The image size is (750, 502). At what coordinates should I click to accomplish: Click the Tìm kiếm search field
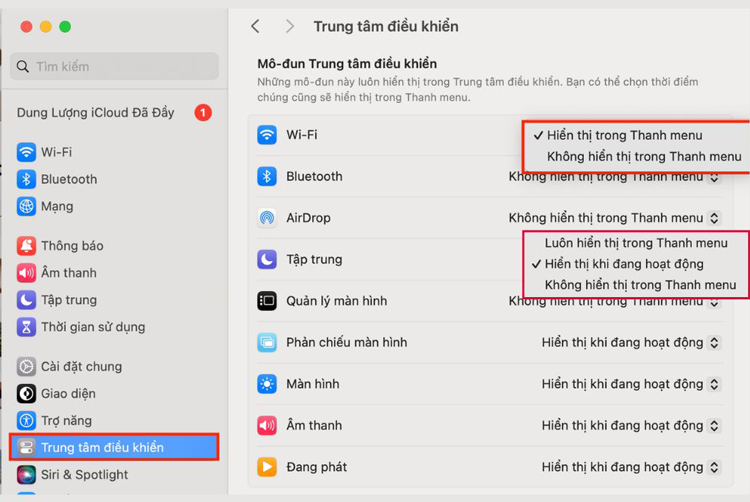tap(114, 66)
